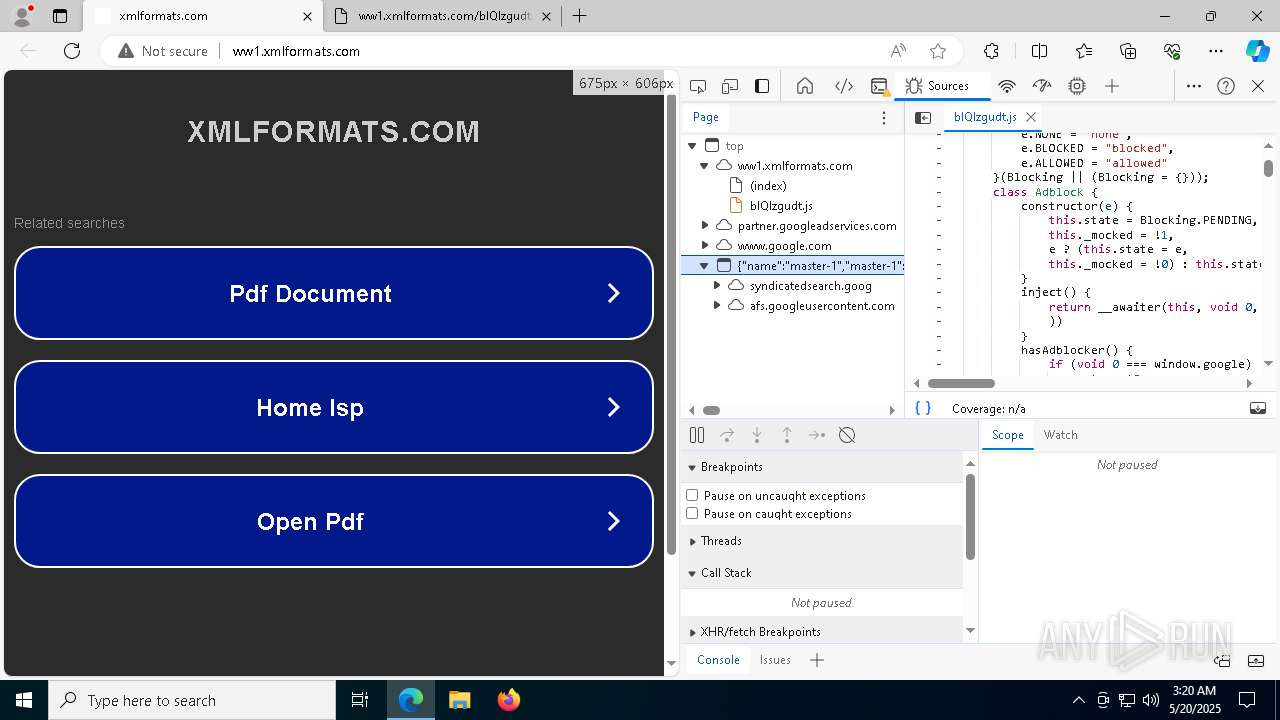Click step over next function icon
Screen dimensions: 1280x720
(x=727, y=435)
